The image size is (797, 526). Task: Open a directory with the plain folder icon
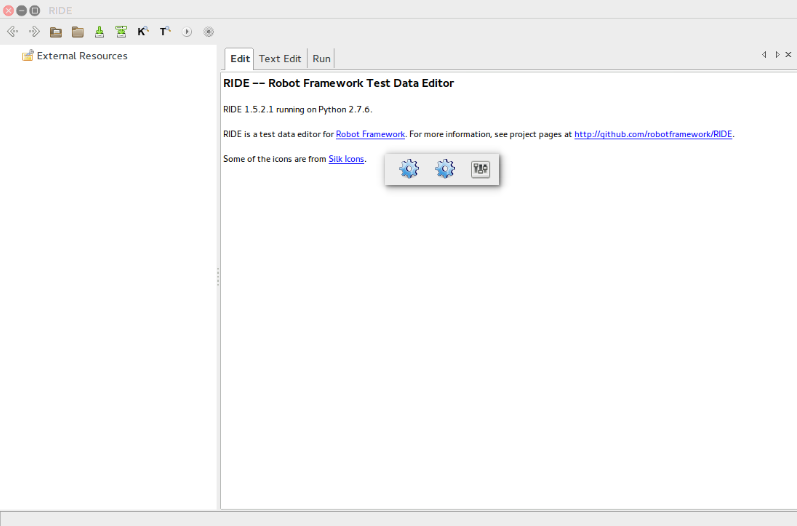pos(78,32)
